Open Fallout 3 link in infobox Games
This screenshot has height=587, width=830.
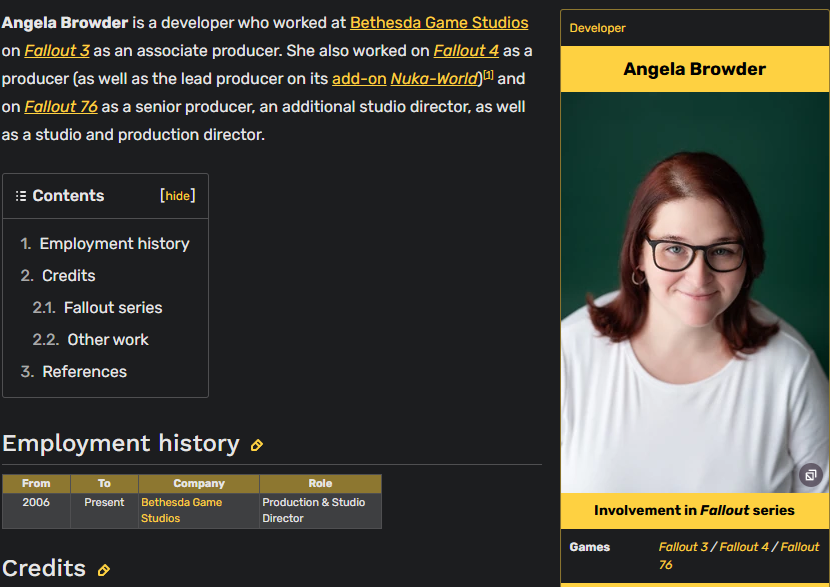click(x=683, y=547)
